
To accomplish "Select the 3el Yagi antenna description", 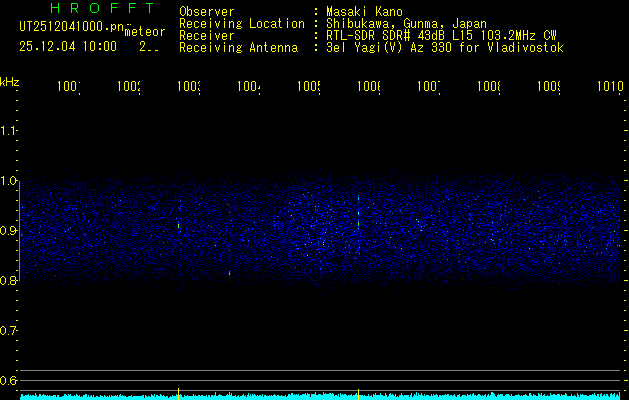I will (444, 48).
